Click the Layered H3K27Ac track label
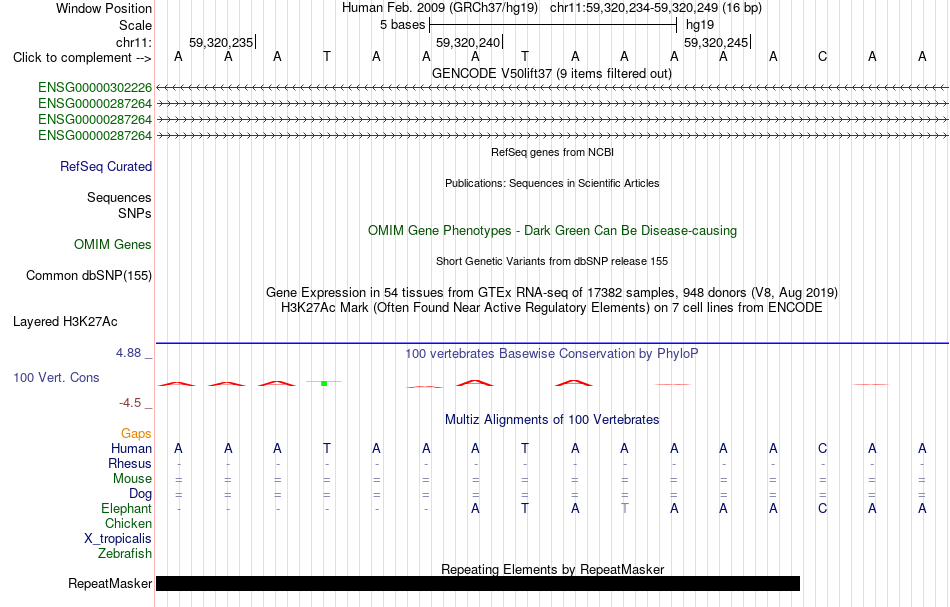Viewport: 950px width, 607px height. coord(65,322)
